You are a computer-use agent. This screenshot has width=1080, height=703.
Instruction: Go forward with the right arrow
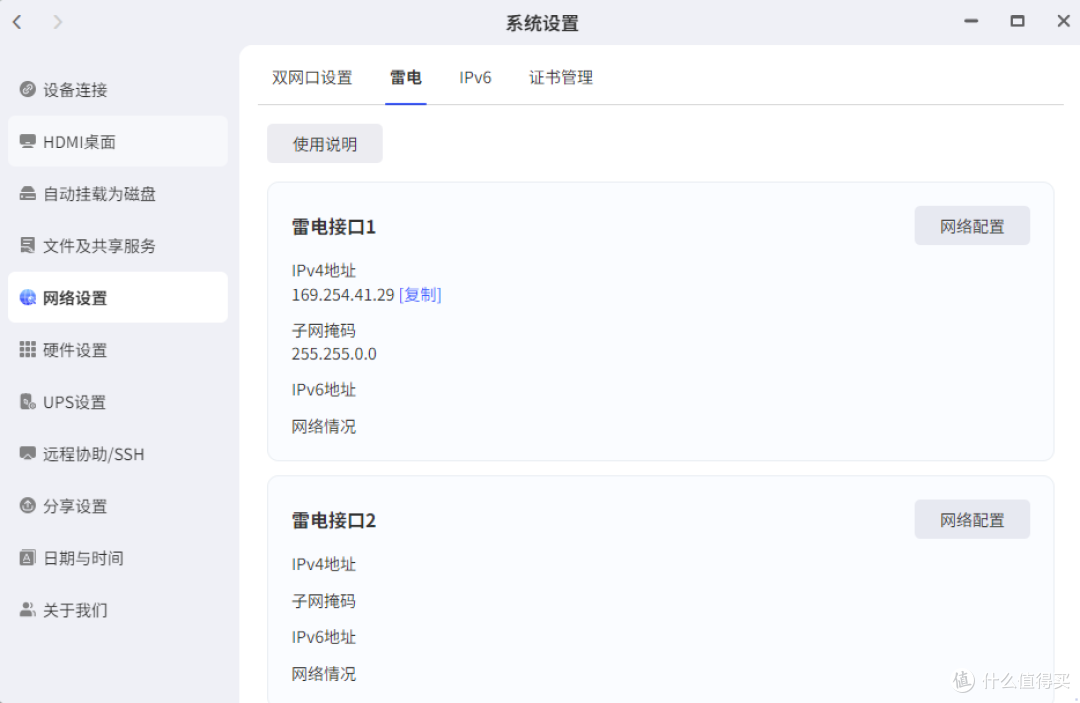58,22
